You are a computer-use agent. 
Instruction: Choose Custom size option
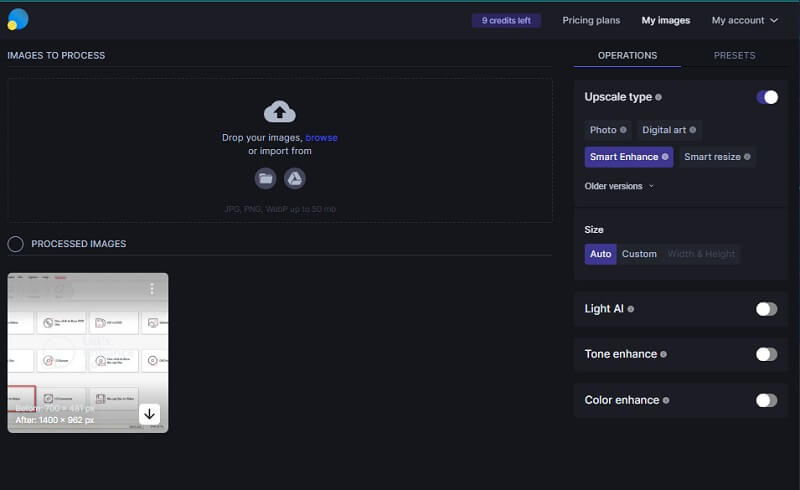[x=639, y=254]
